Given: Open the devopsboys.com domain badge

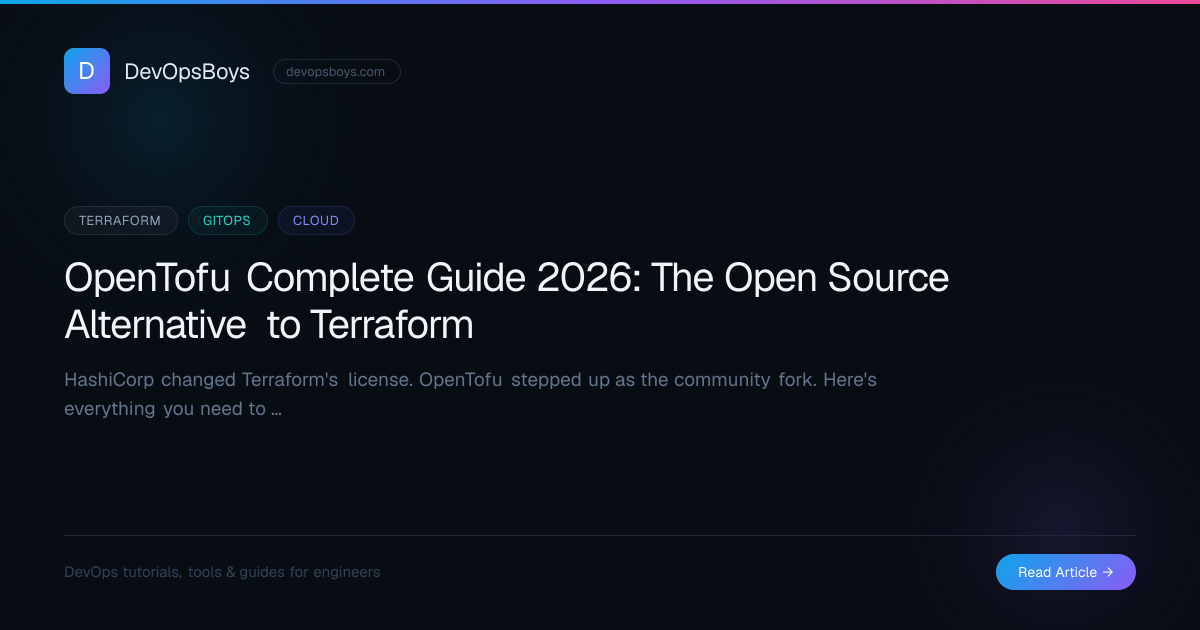Looking at the screenshot, I should pos(336,72).
